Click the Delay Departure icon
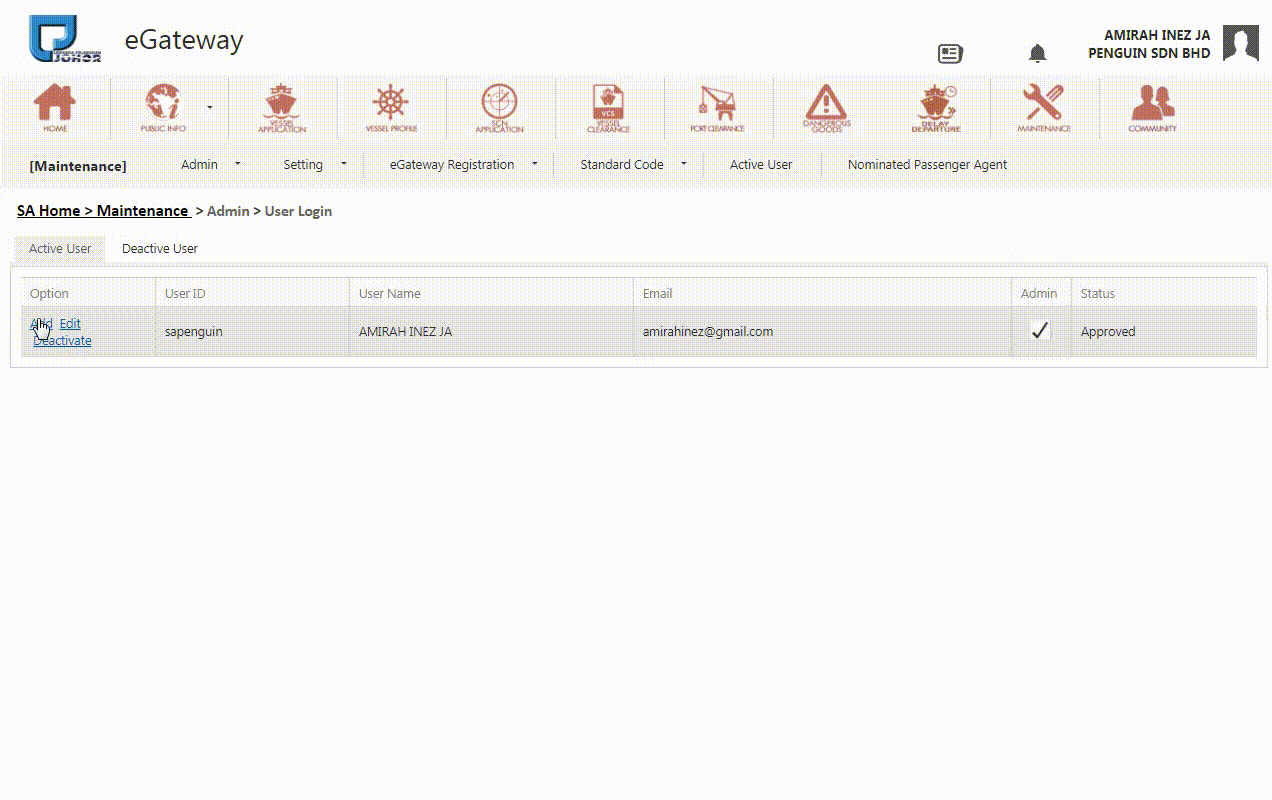Screen dimensions: 1272x800 [x=936, y=107]
